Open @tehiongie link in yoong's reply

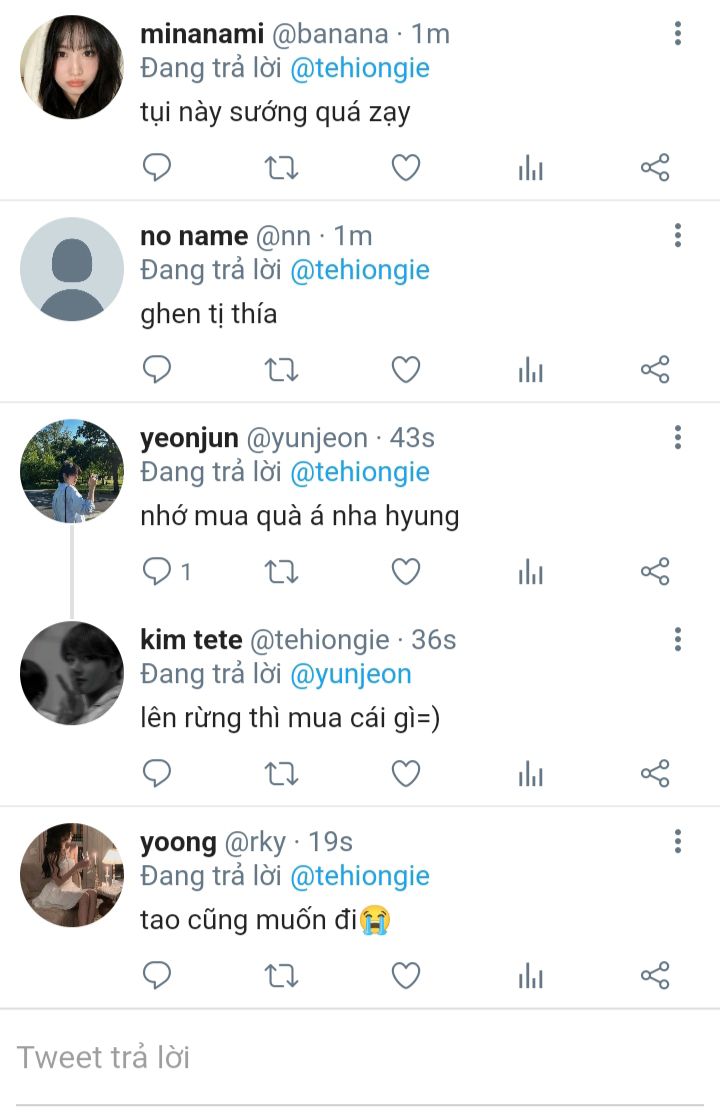[360, 876]
